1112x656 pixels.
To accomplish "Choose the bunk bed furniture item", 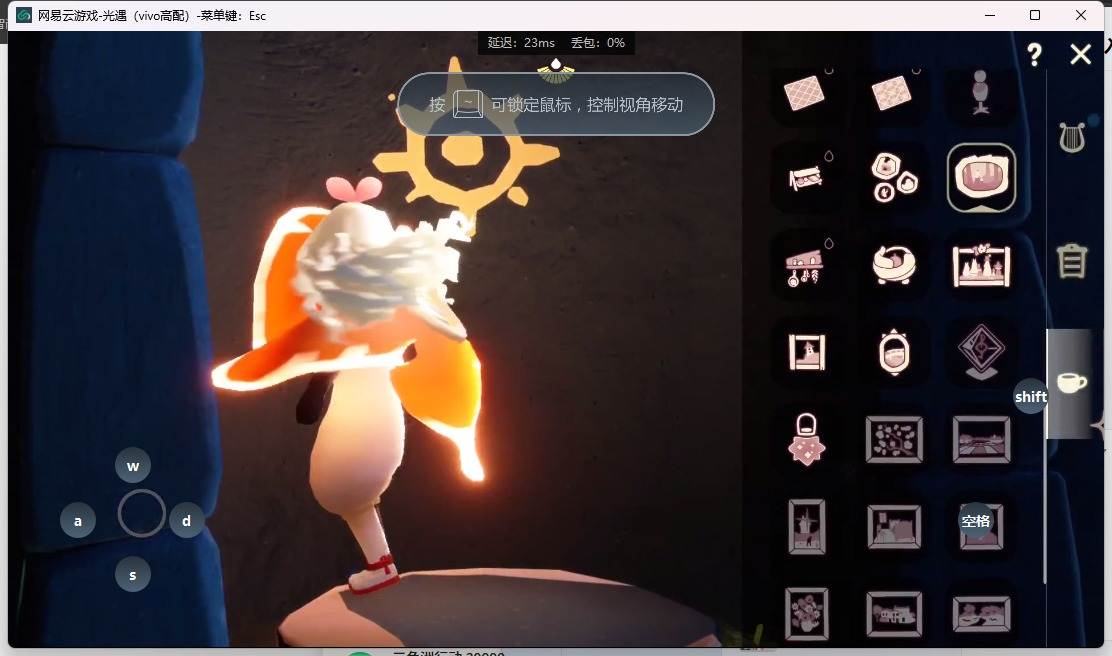I will (x=806, y=177).
